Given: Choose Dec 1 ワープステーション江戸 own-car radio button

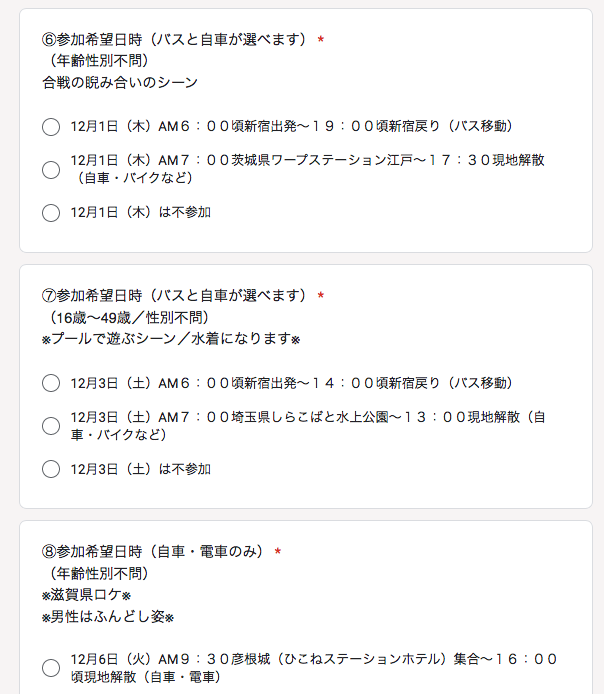Looking at the screenshot, I should click(x=51, y=169).
